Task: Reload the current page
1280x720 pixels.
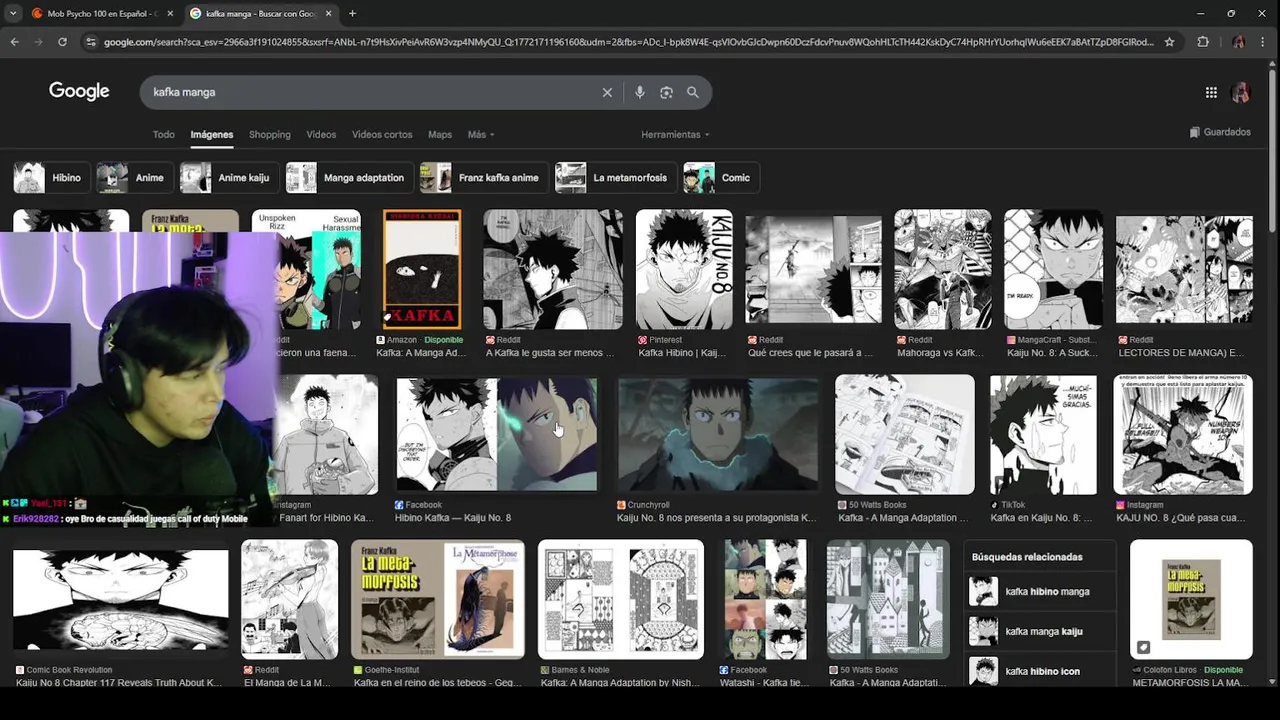Action: coord(62,42)
